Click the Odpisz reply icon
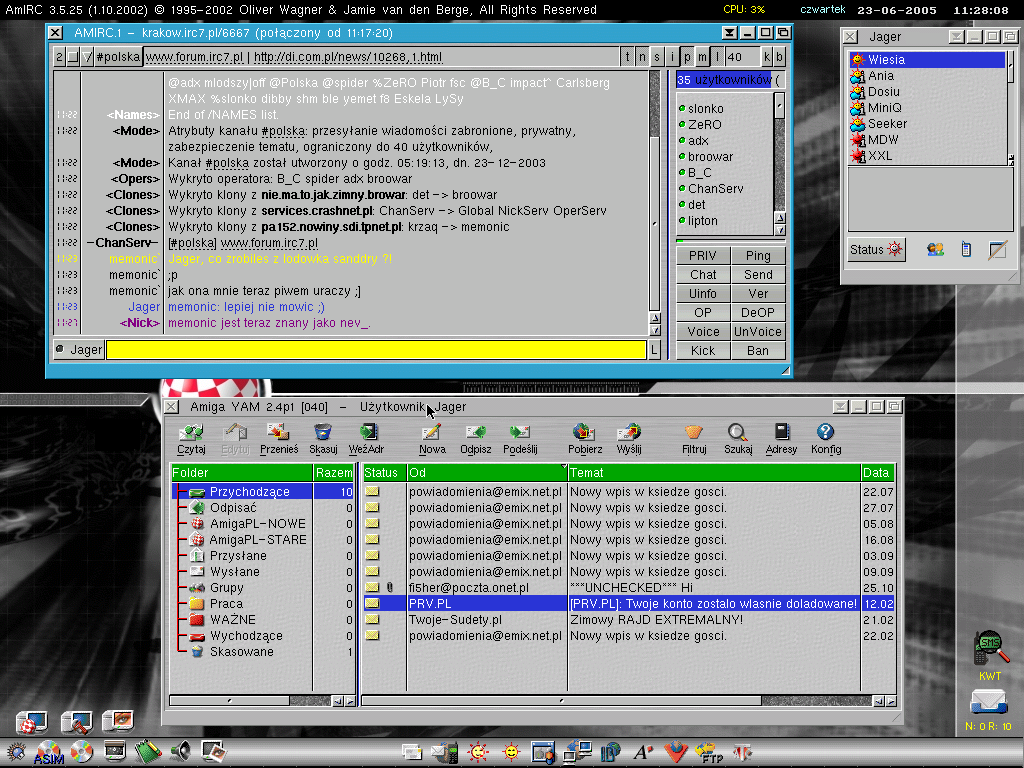This screenshot has height=768, width=1024. point(475,438)
